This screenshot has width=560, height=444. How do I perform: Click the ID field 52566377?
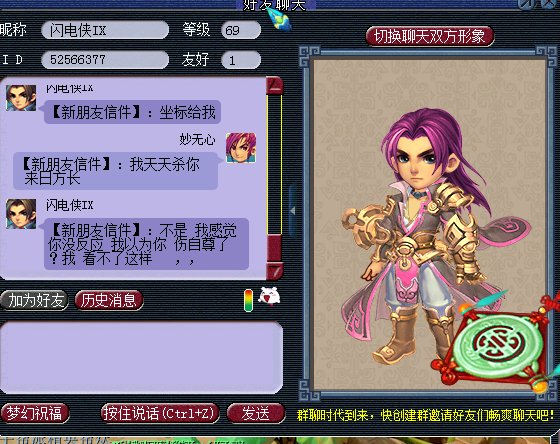(105, 59)
